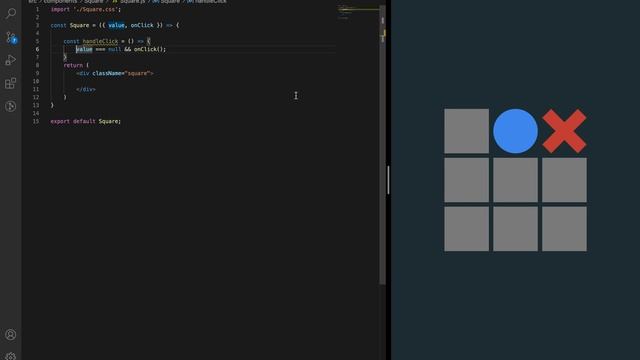This screenshot has width=640, height=360.
Task: Open the Run and Debug view
Action: [x=11, y=60]
